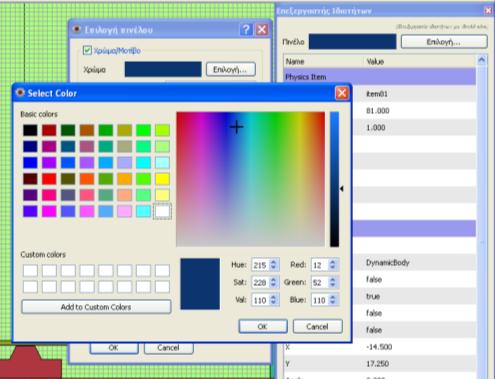Click the properties panel scrollbar up arrow
The width and height of the screenshot is (495, 379).
click(481, 60)
